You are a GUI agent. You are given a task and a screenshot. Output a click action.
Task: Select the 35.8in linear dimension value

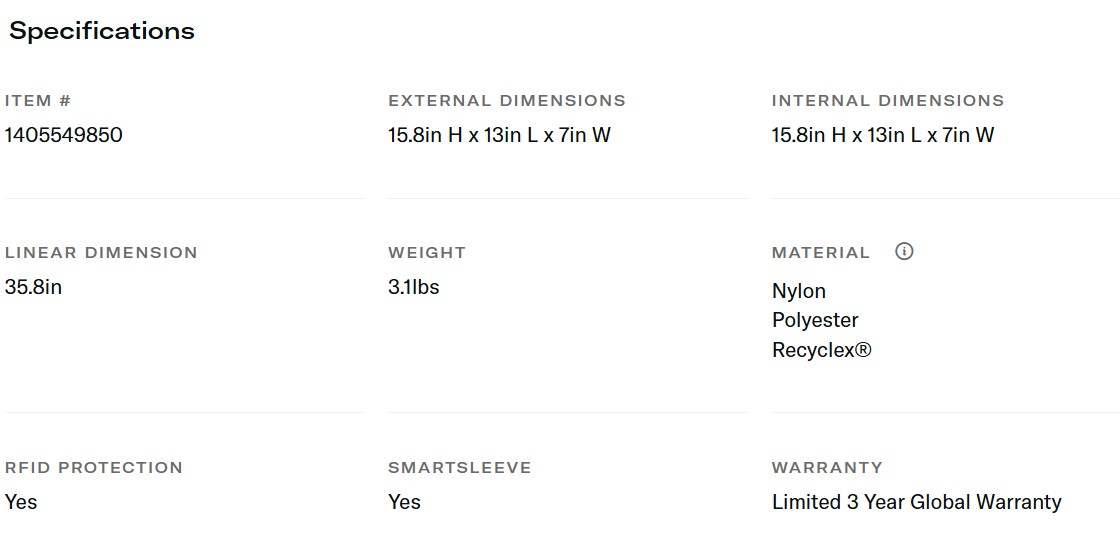(33, 287)
